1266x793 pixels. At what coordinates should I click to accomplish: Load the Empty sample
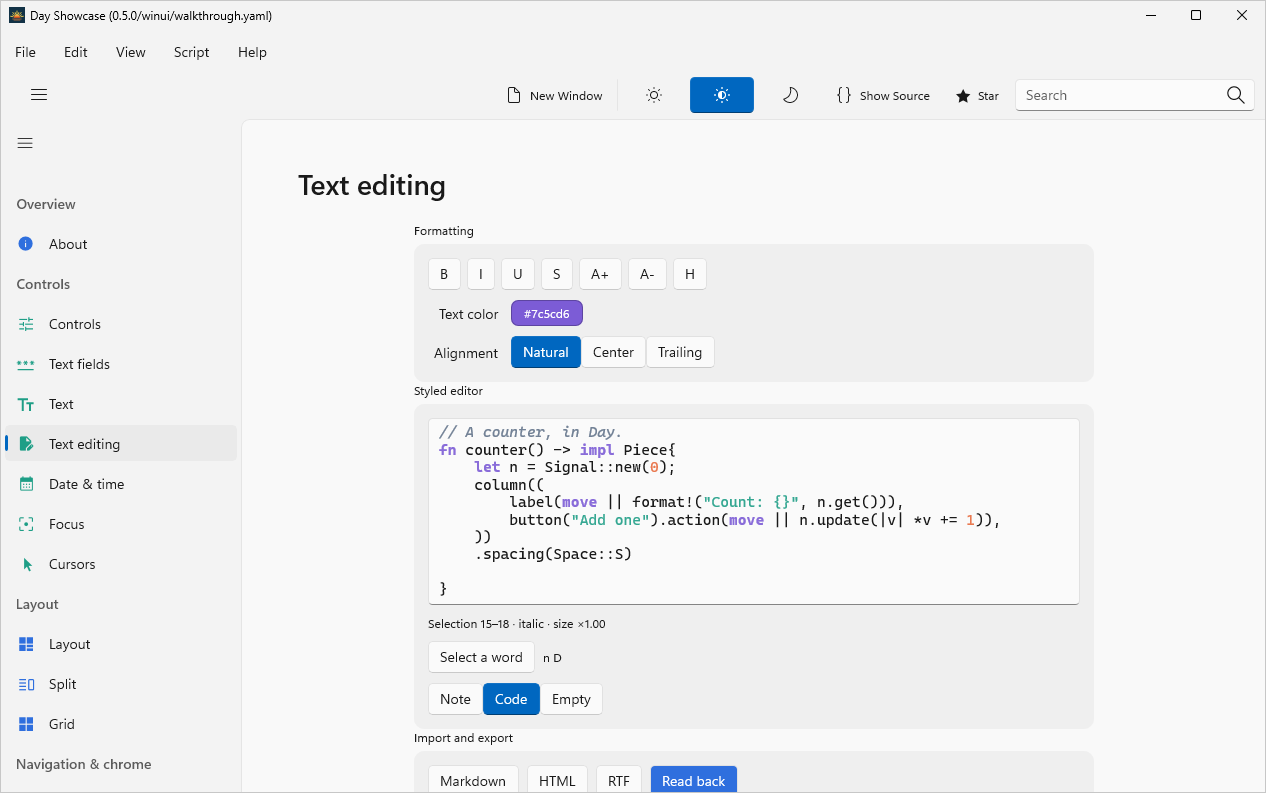tap(571, 699)
